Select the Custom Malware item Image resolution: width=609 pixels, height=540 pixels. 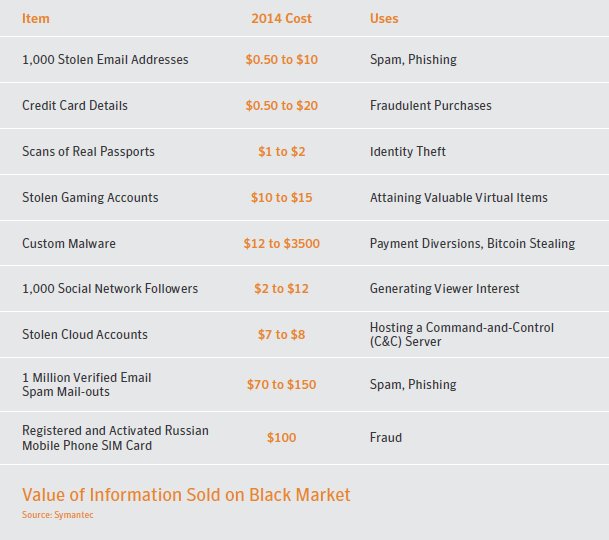[69, 243]
